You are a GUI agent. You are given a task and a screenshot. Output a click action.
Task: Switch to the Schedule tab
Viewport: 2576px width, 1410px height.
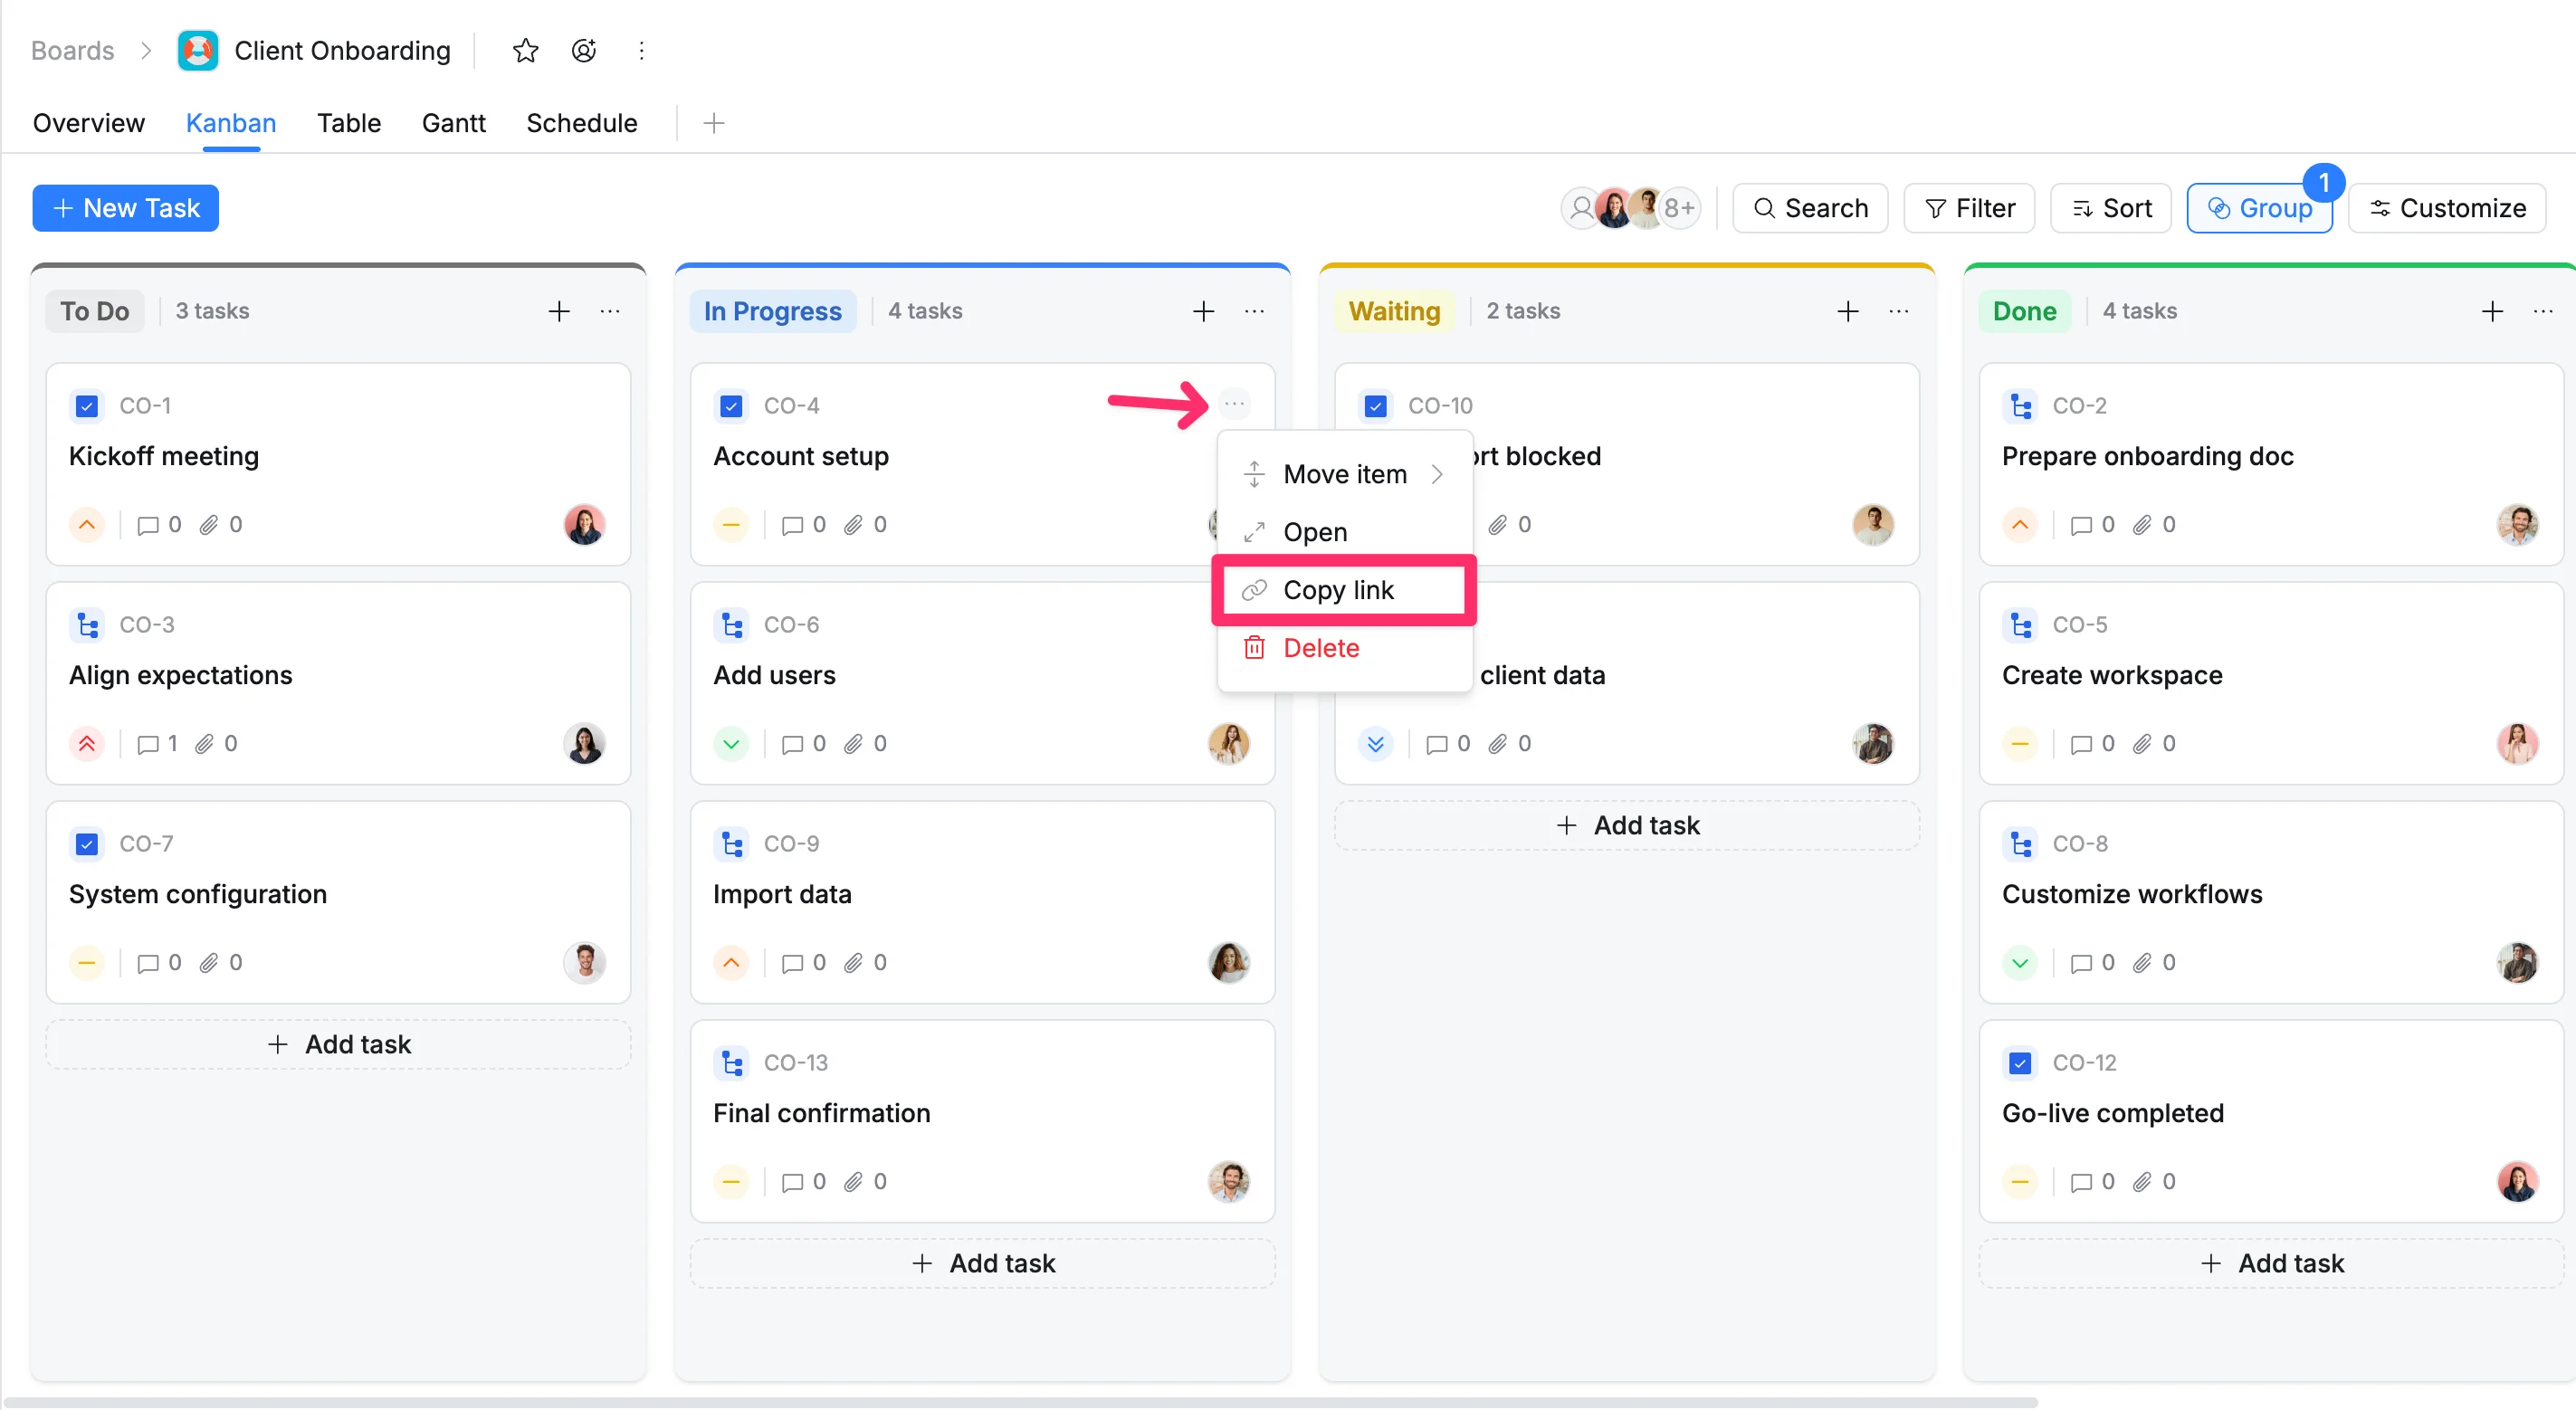coord(581,123)
